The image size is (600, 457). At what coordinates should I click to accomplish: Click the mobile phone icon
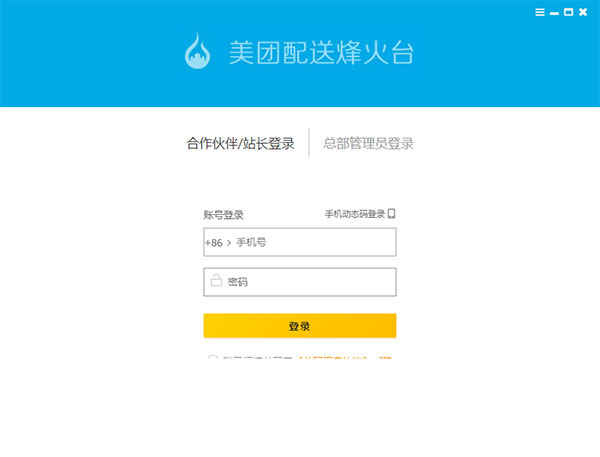coord(391,213)
